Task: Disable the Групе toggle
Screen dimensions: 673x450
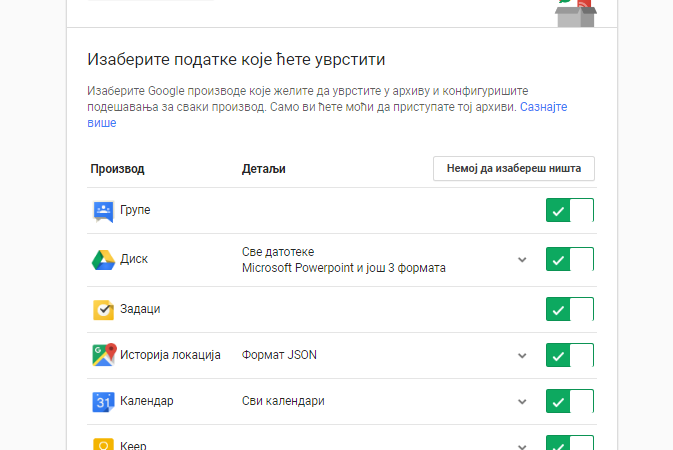Action: coord(570,210)
